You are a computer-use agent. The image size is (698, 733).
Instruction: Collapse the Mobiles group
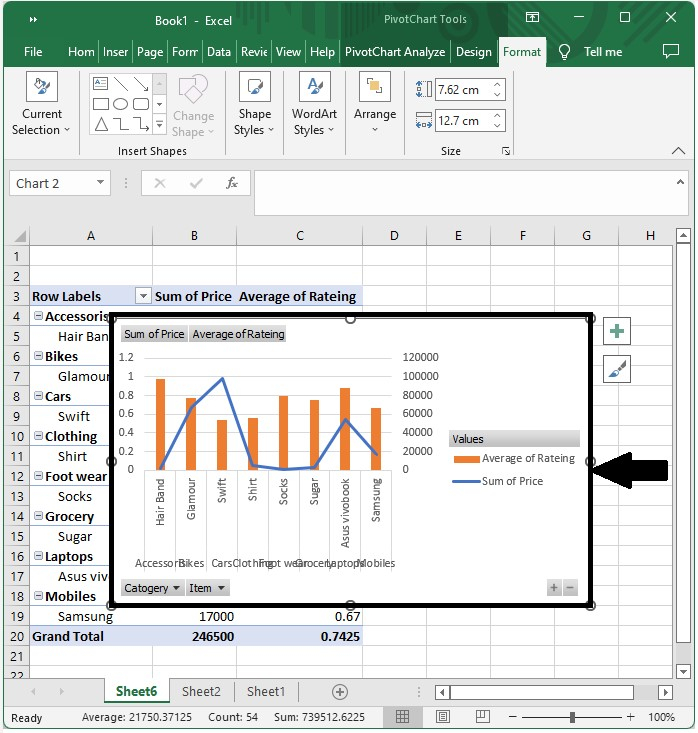[x=39, y=596]
